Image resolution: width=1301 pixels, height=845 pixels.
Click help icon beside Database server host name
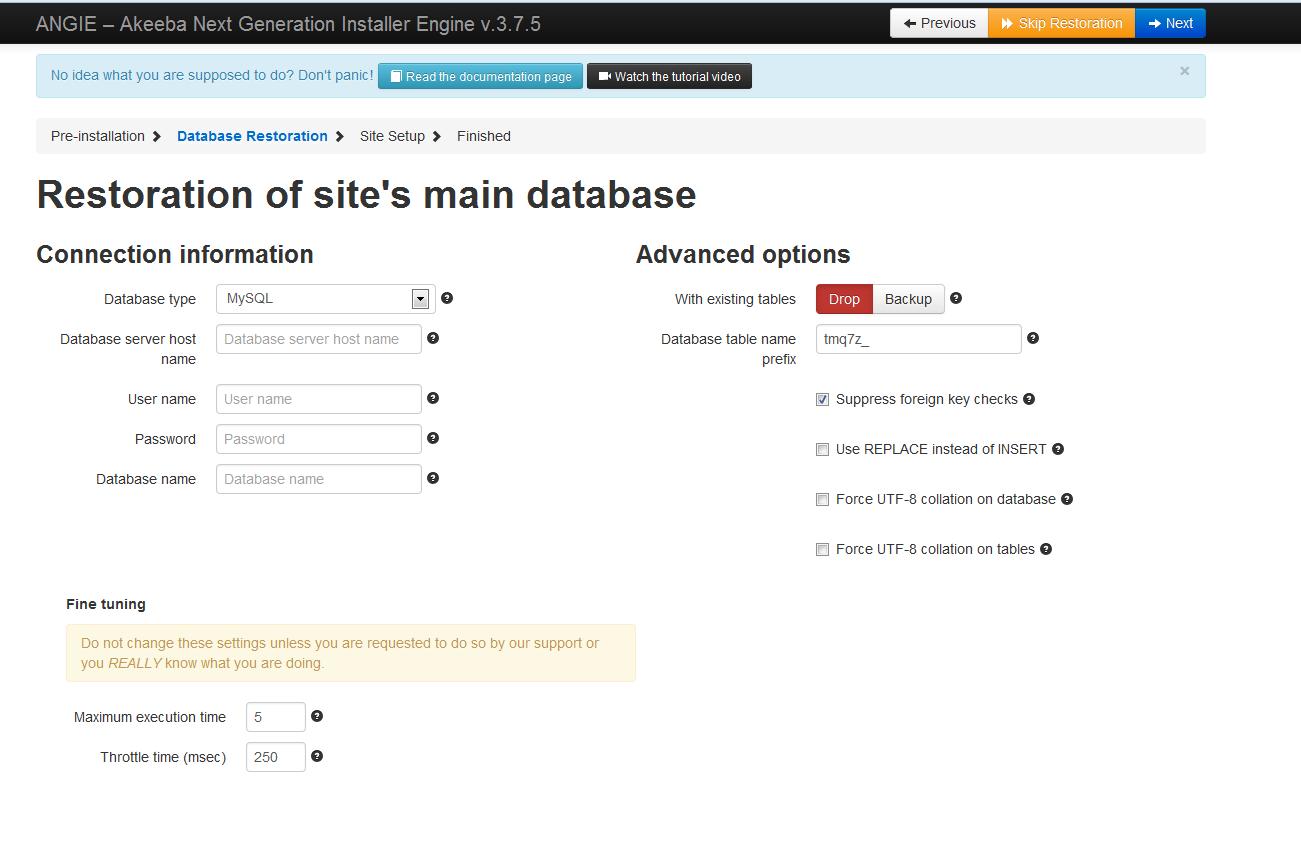(x=433, y=338)
